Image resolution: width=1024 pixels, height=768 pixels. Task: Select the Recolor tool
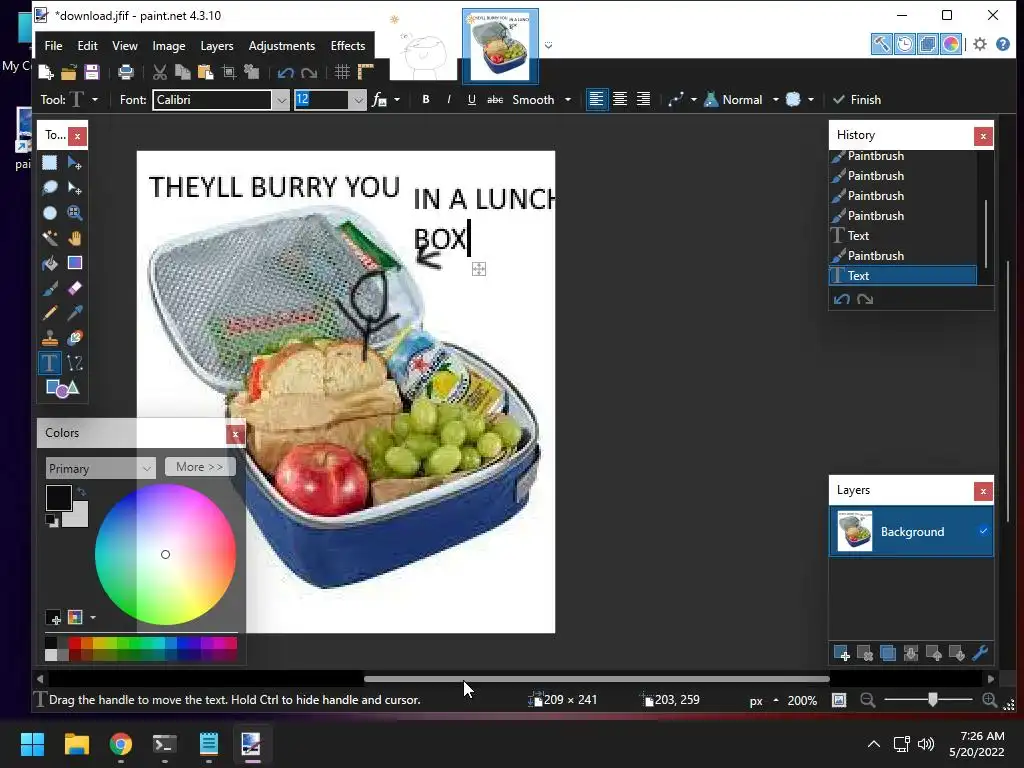[x=74, y=338]
